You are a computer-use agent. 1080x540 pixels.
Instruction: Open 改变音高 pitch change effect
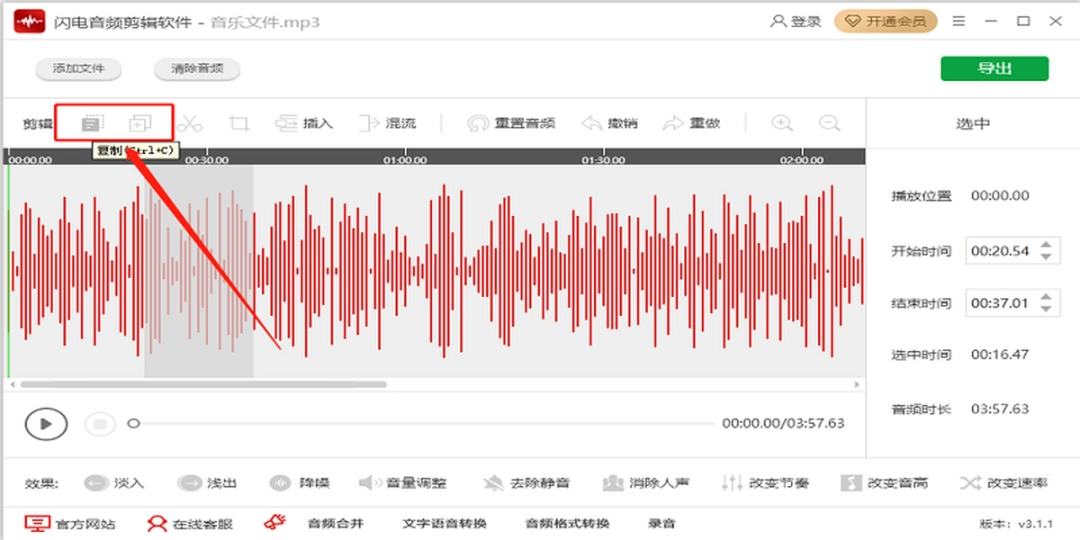coord(885,483)
